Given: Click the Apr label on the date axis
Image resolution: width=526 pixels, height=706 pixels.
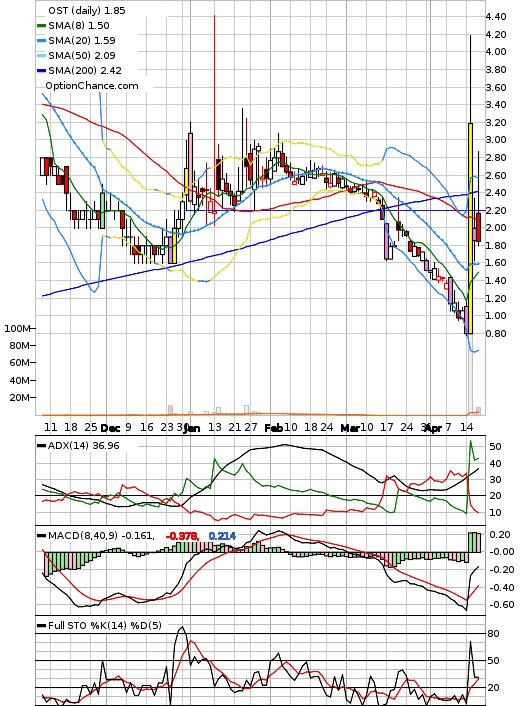Looking at the screenshot, I should [433, 428].
